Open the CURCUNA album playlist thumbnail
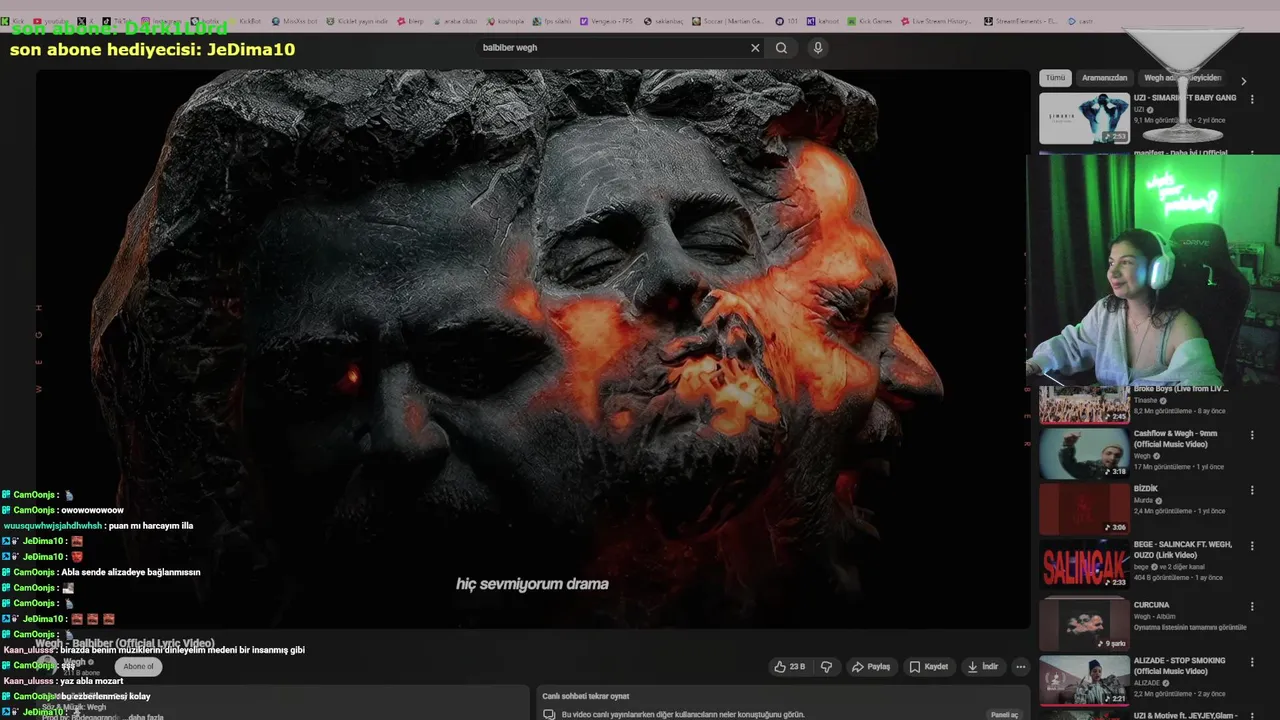Image resolution: width=1280 pixels, height=720 pixels. click(x=1084, y=624)
